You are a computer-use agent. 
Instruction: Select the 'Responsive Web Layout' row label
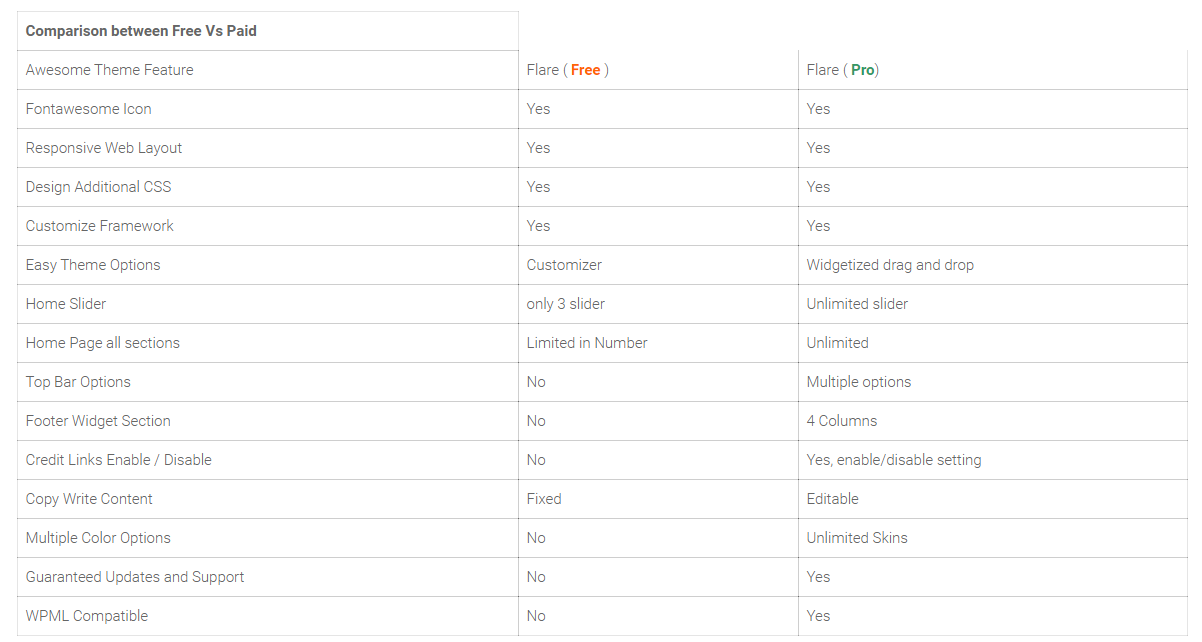click(104, 148)
